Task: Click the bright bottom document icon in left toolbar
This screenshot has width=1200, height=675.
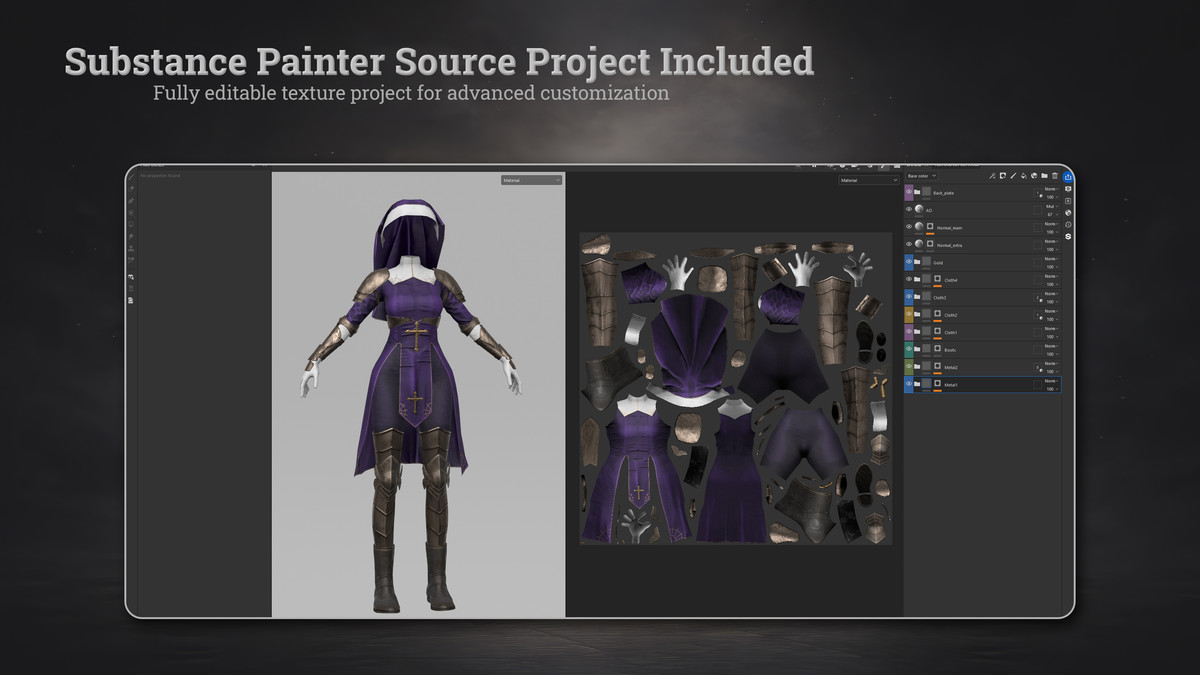Action: pyautogui.click(x=131, y=299)
